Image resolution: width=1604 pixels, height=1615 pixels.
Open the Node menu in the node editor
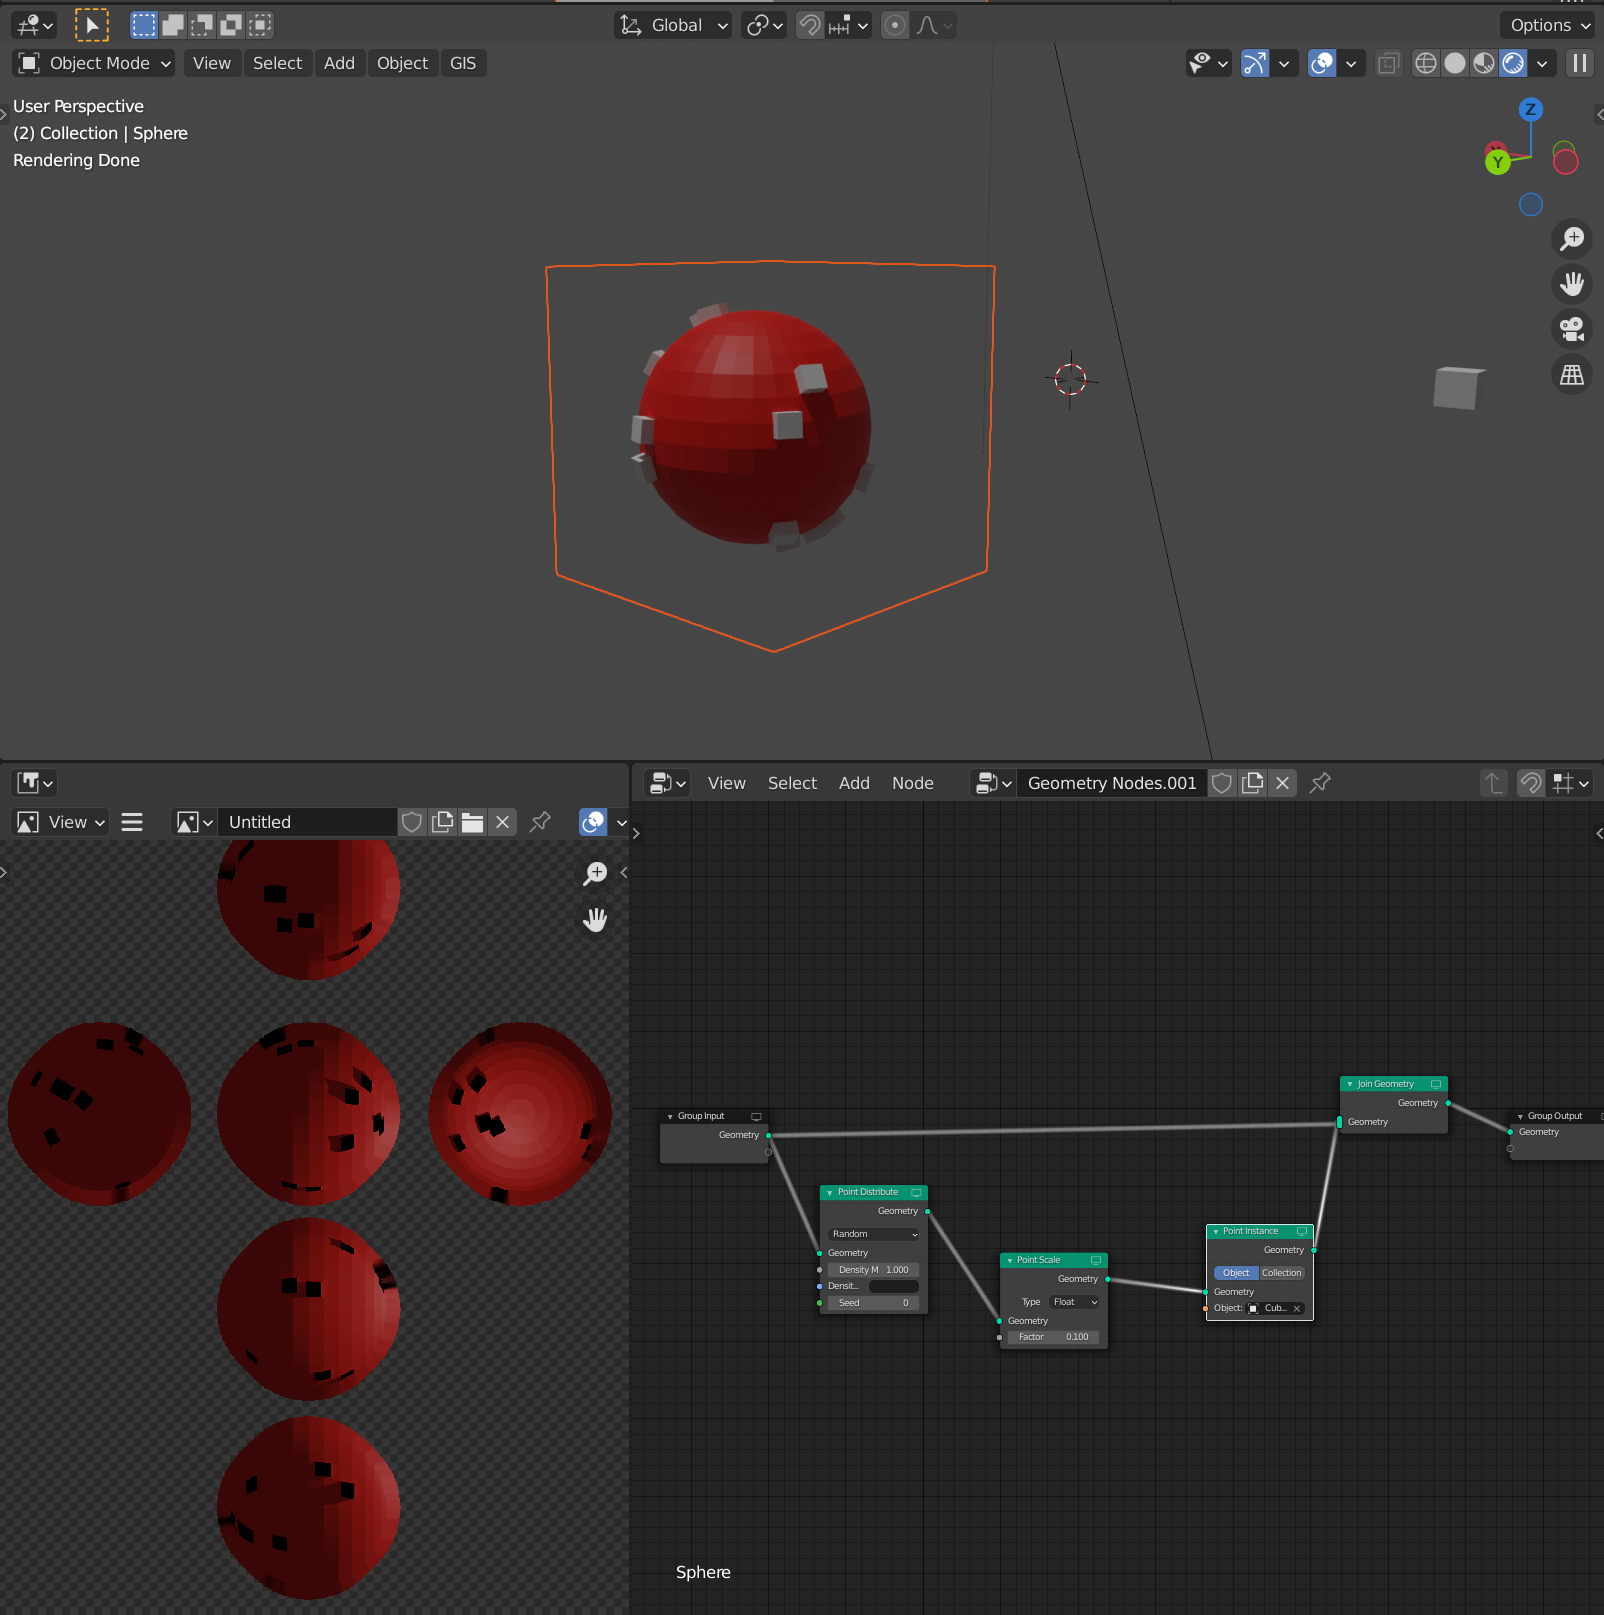913,783
